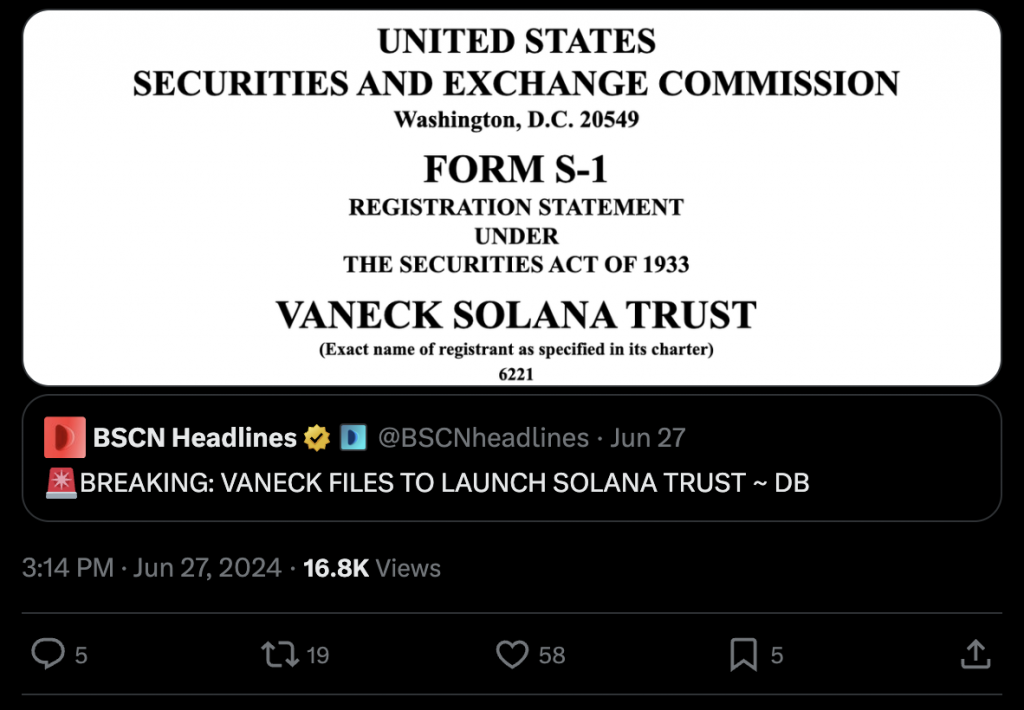The height and width of the screenshot is (710, 1024).
Task: Click the 3:14 PM Jun 27, 2024 timestamp
Action: 151,568
